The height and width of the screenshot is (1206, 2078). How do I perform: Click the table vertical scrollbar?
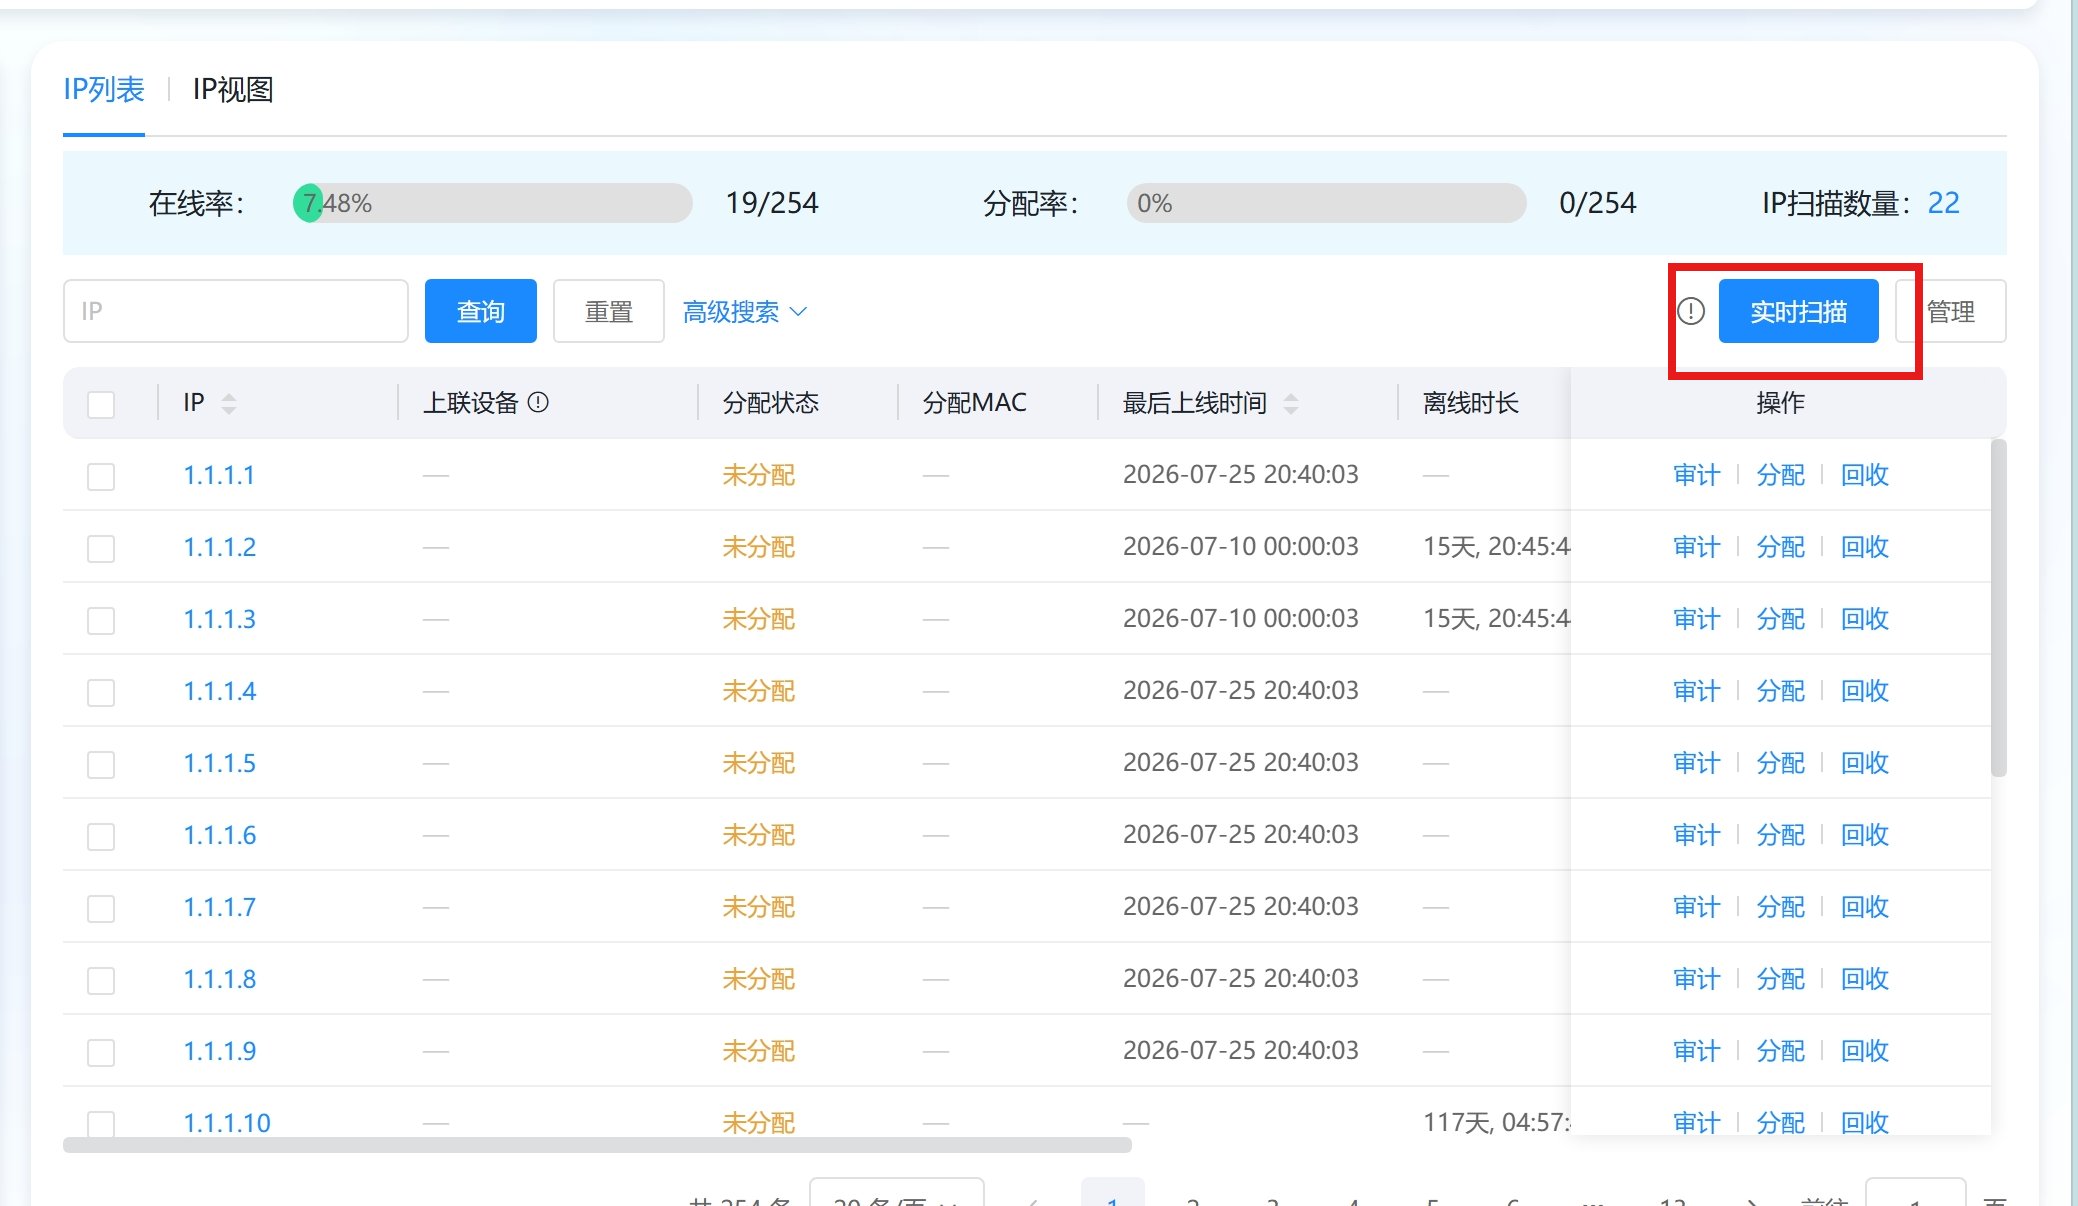(1999, 608)
